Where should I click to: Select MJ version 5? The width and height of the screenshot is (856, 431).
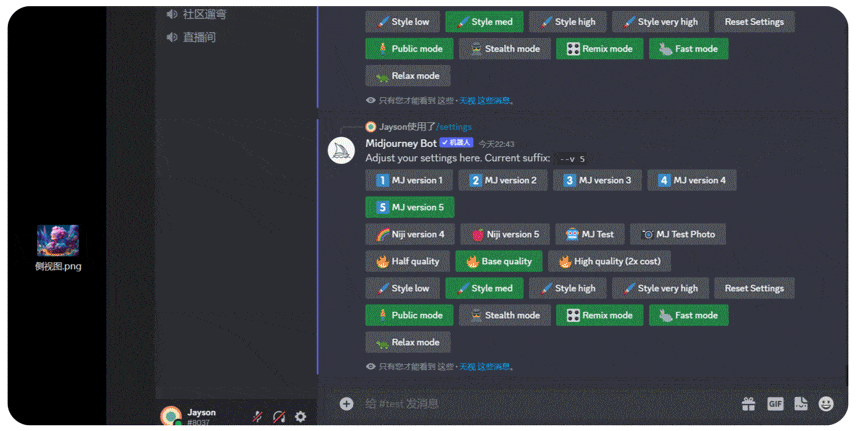point(409,208)
